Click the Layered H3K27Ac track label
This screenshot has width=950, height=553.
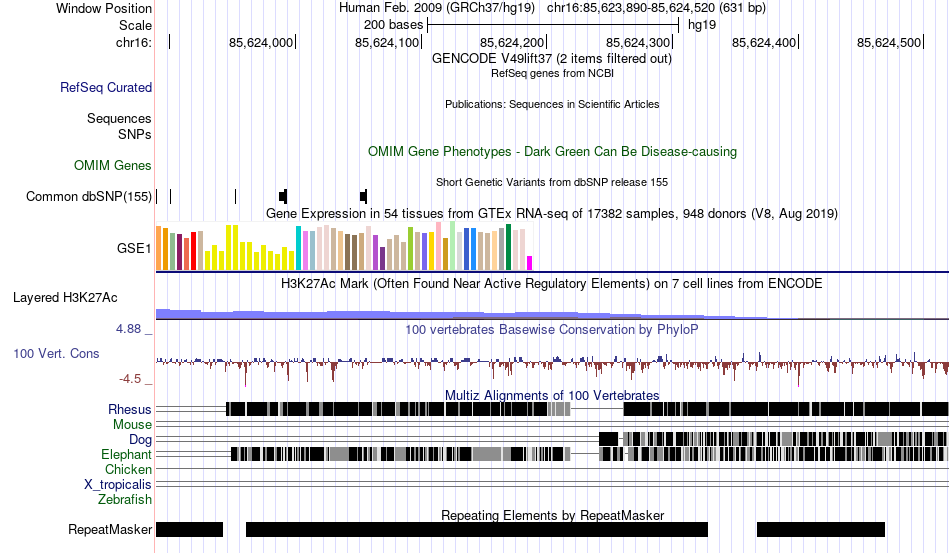click(x=65, y=297)
